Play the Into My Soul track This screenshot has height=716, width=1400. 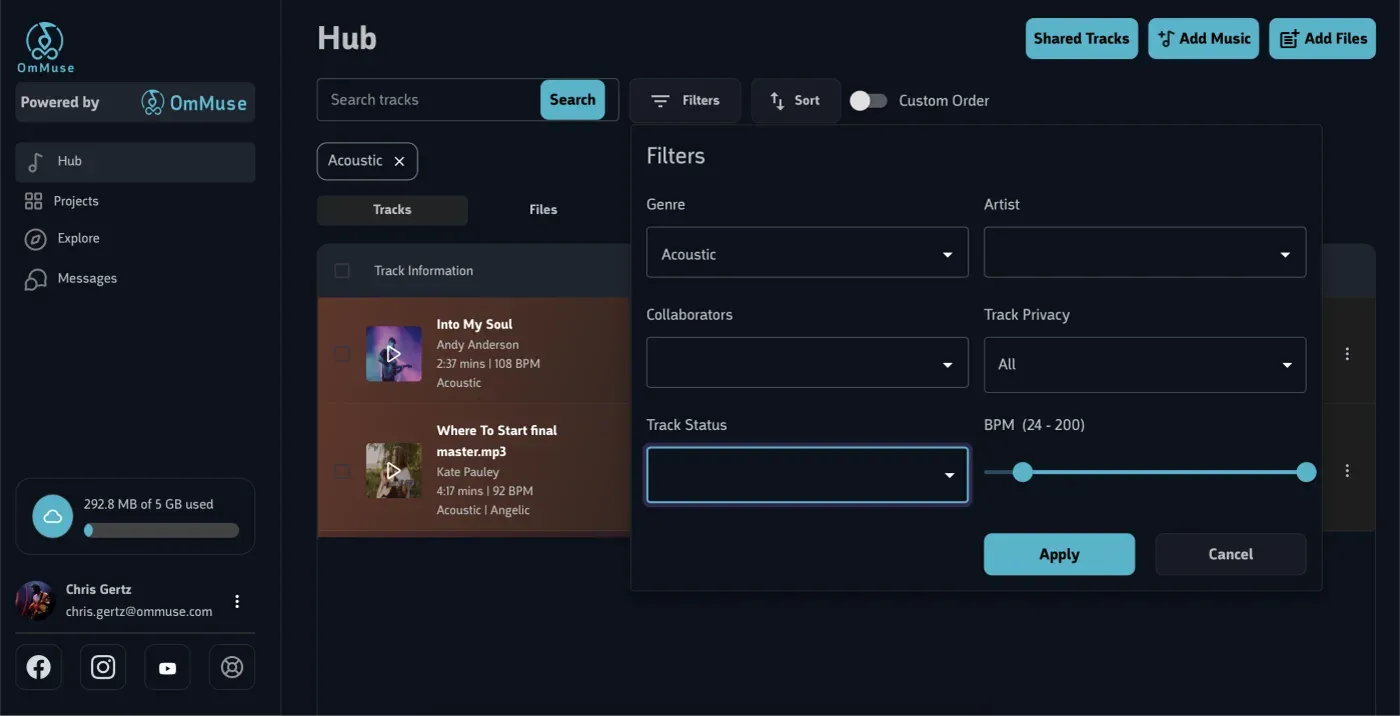tap(394, 354)
